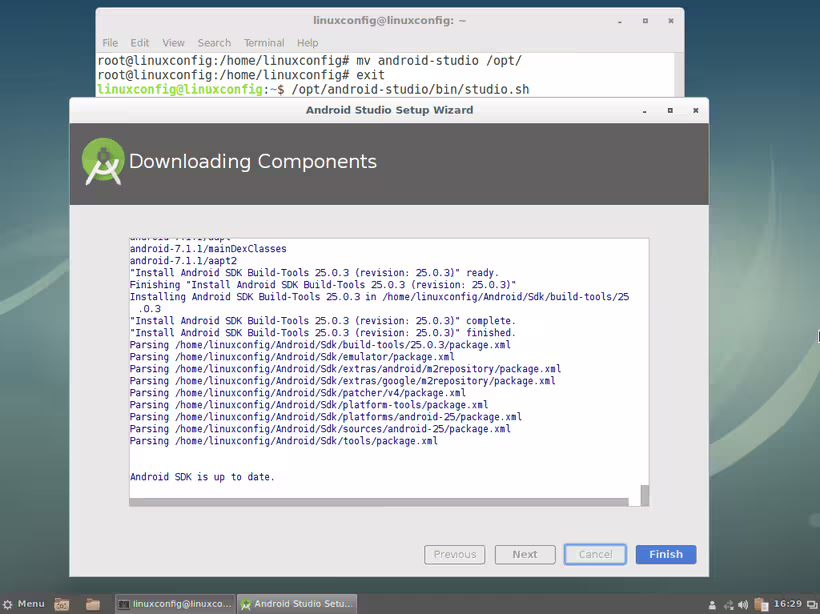
Task: Click the display monitor tray icon
Action: 812,605
